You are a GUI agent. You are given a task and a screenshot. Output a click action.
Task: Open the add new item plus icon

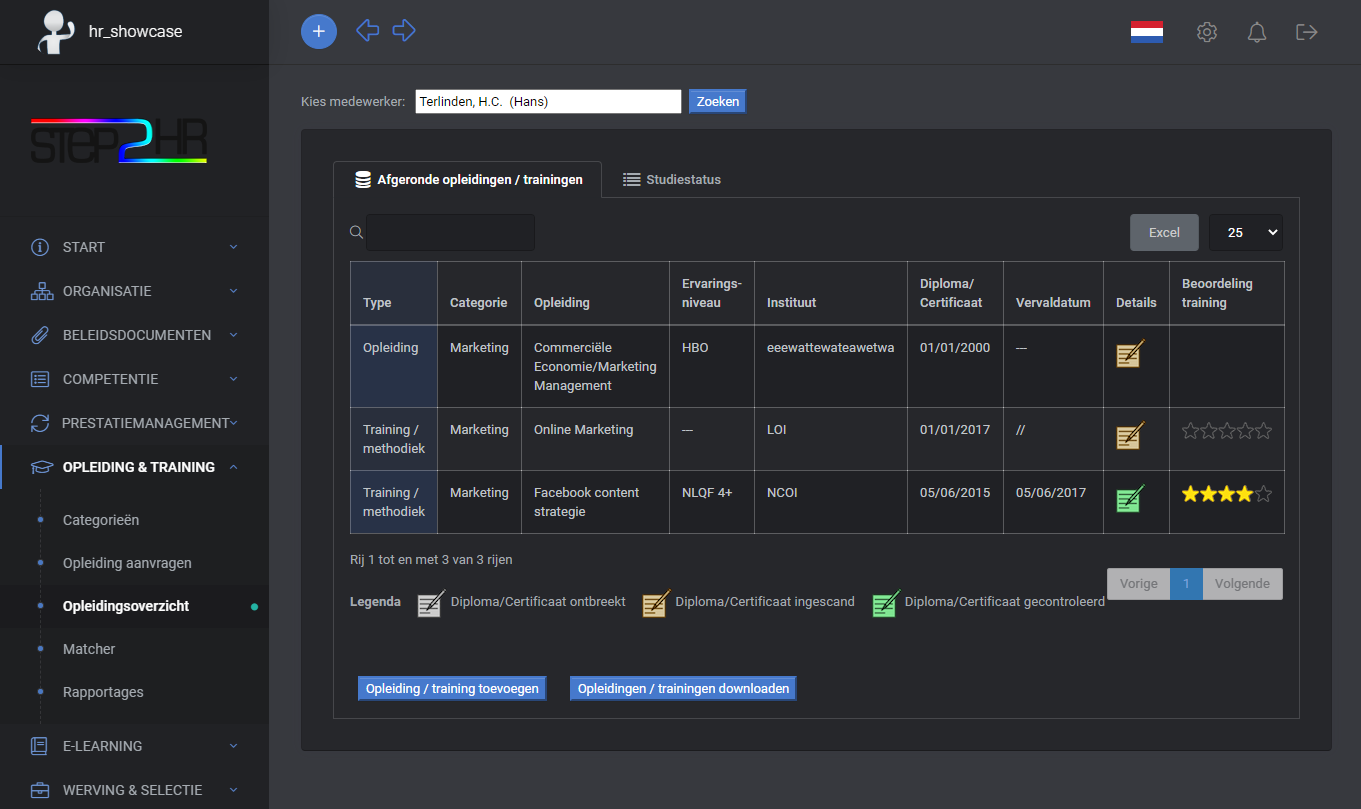tap(318, 31)
